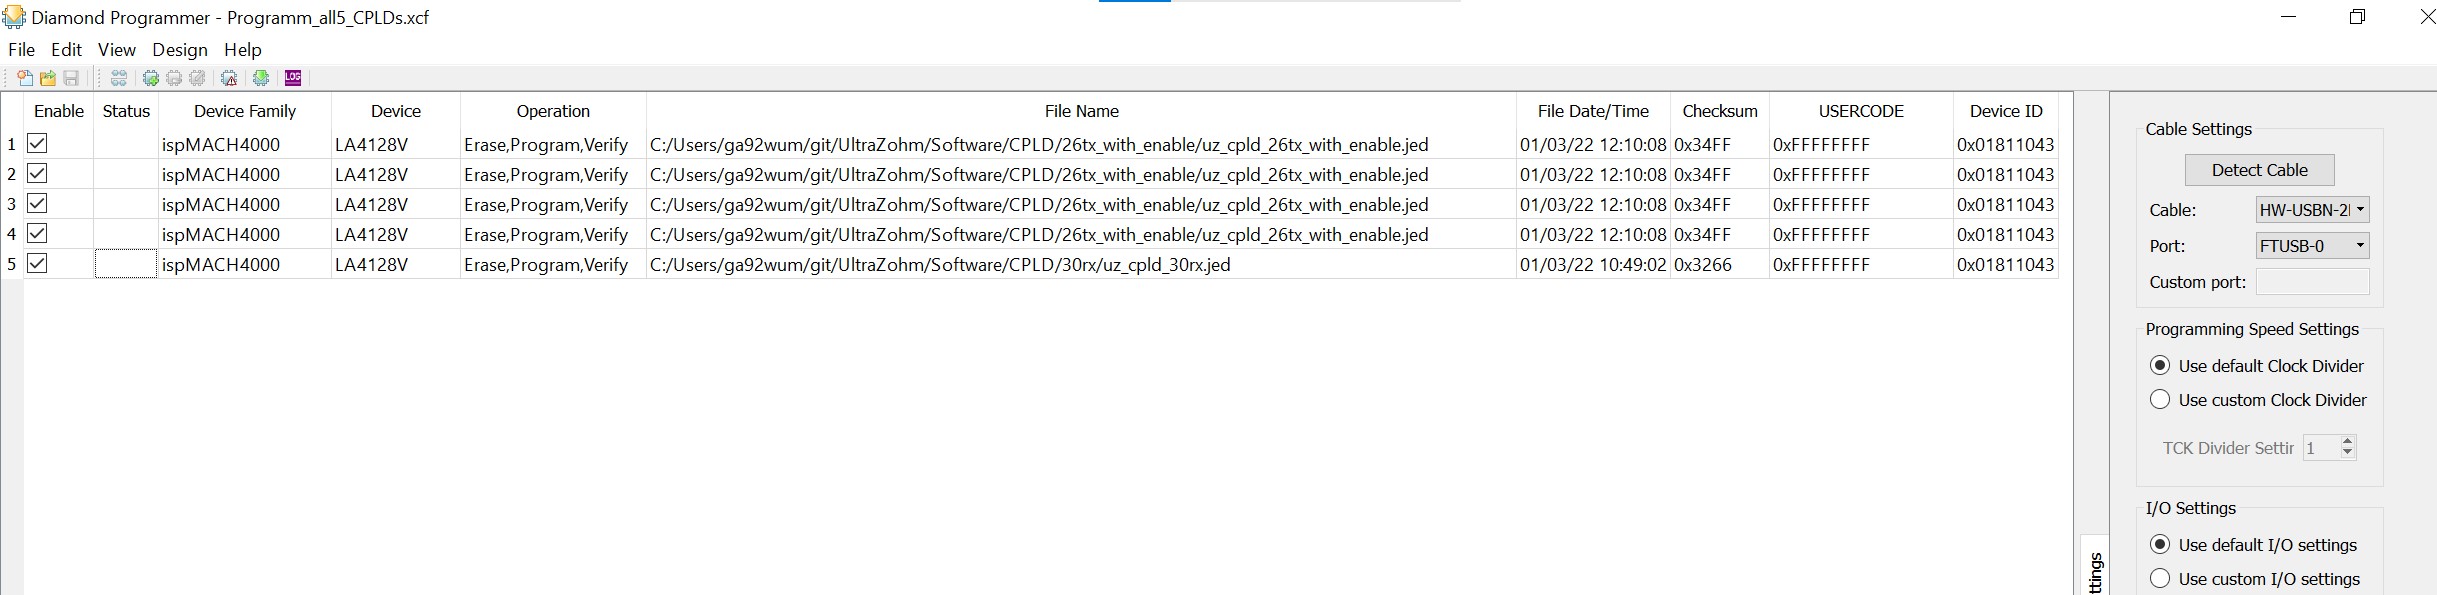Create a new programmer project via toolbar
Screen dimensions: 2437x595
click(x=25, y=78)
